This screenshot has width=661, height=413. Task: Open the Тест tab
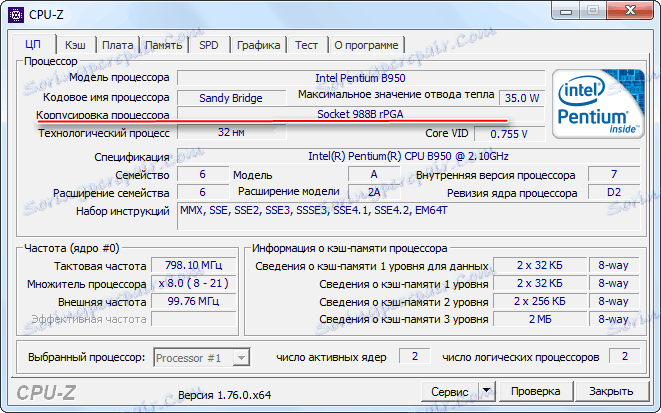(306, 45)
